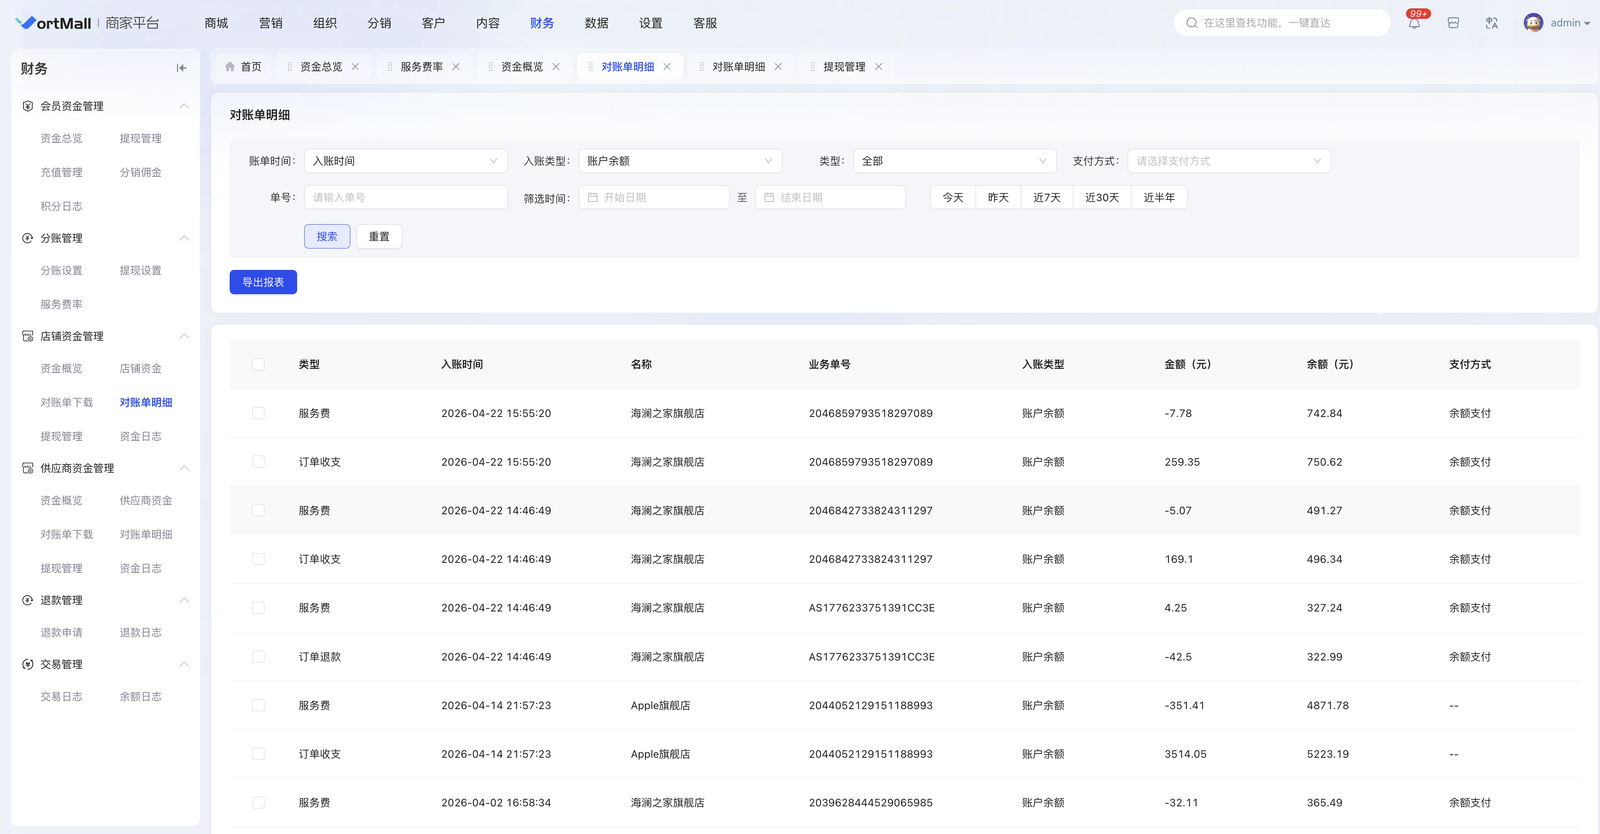
Task: Click the store icon in the header
Action: pos(1453,23)
